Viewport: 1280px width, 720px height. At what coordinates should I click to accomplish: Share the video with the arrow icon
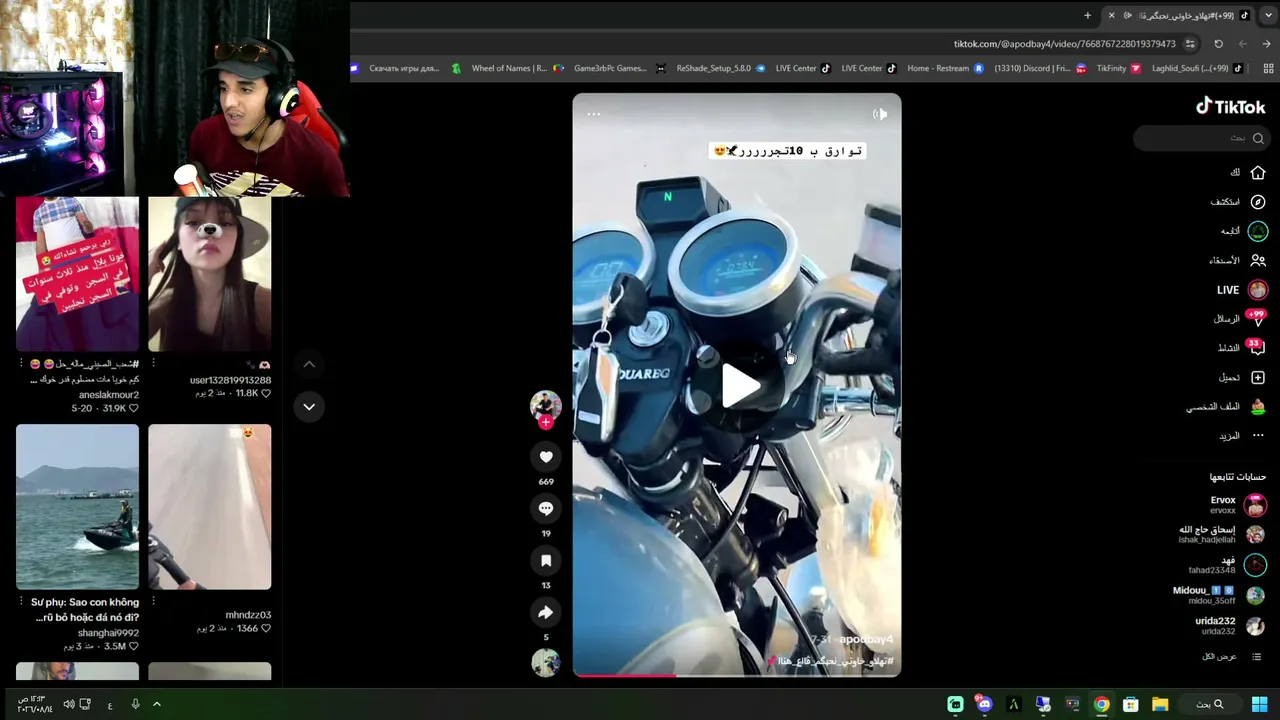[546, 613]
